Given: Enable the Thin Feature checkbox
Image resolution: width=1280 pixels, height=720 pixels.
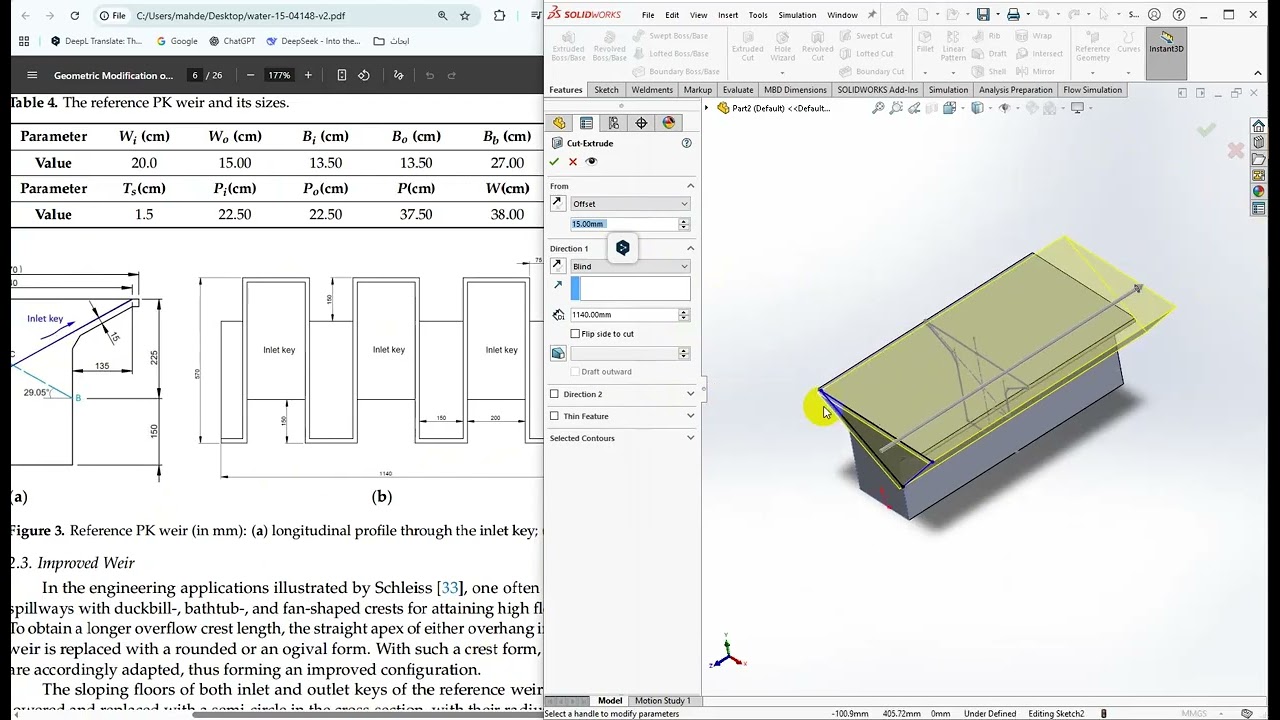Looking at the screenshot, I should (x=554, y=416).
